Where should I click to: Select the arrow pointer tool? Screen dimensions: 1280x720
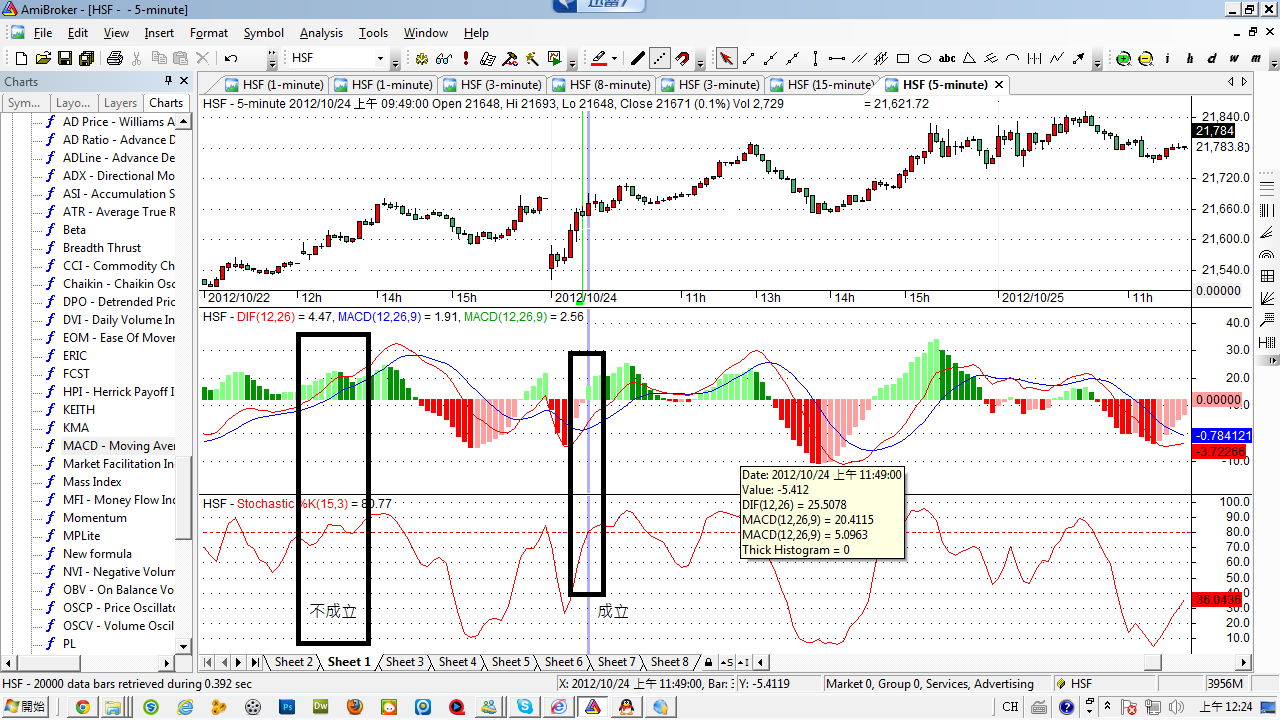726,58
